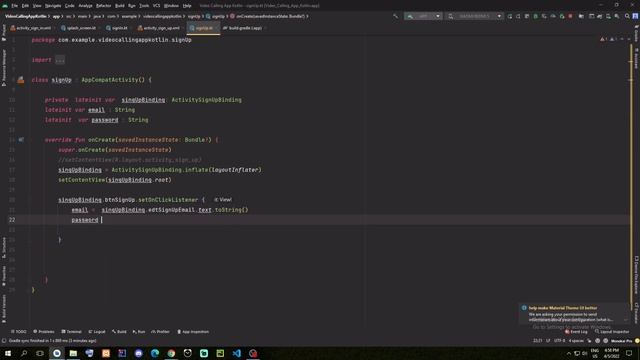Open the VCS menu
Screen dimensions: 640x360
(x=156, y=6)
